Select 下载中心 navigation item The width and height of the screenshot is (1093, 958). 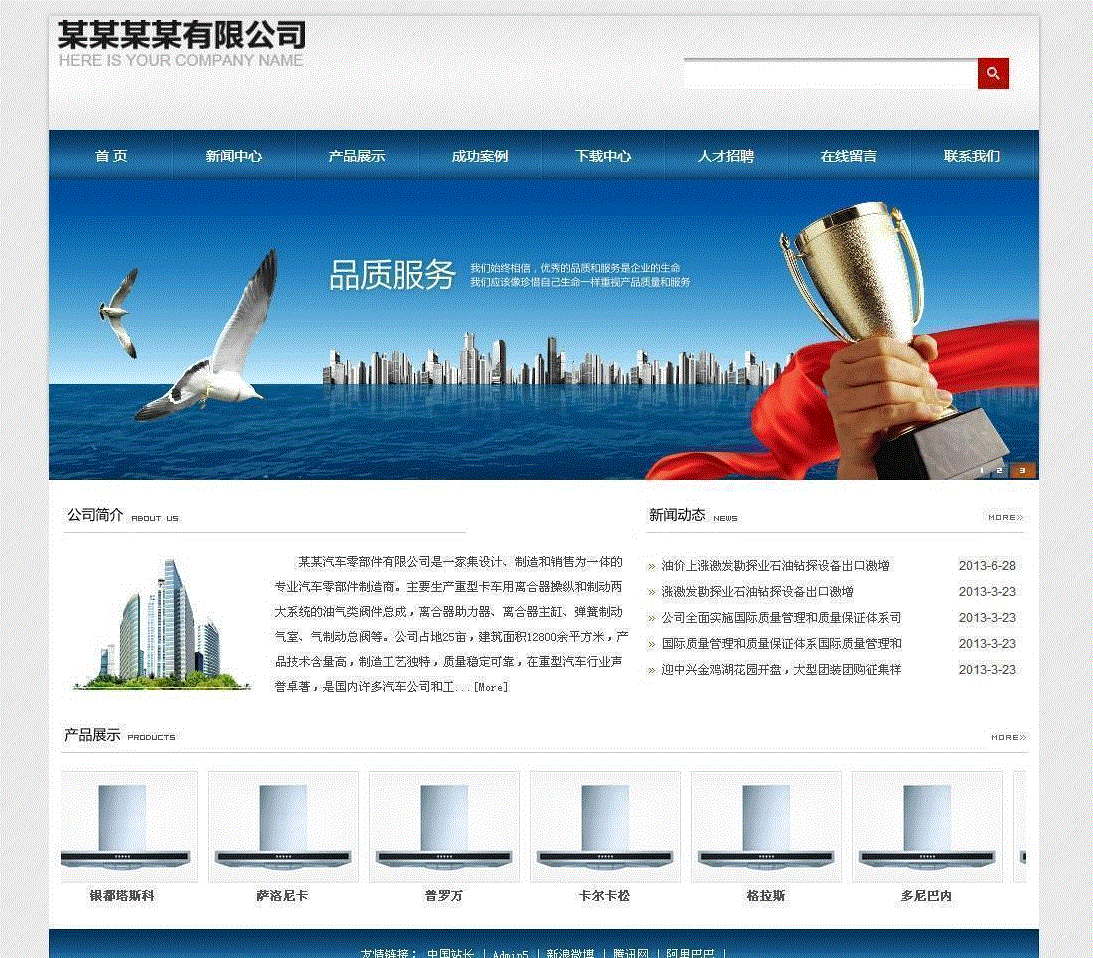603,156
